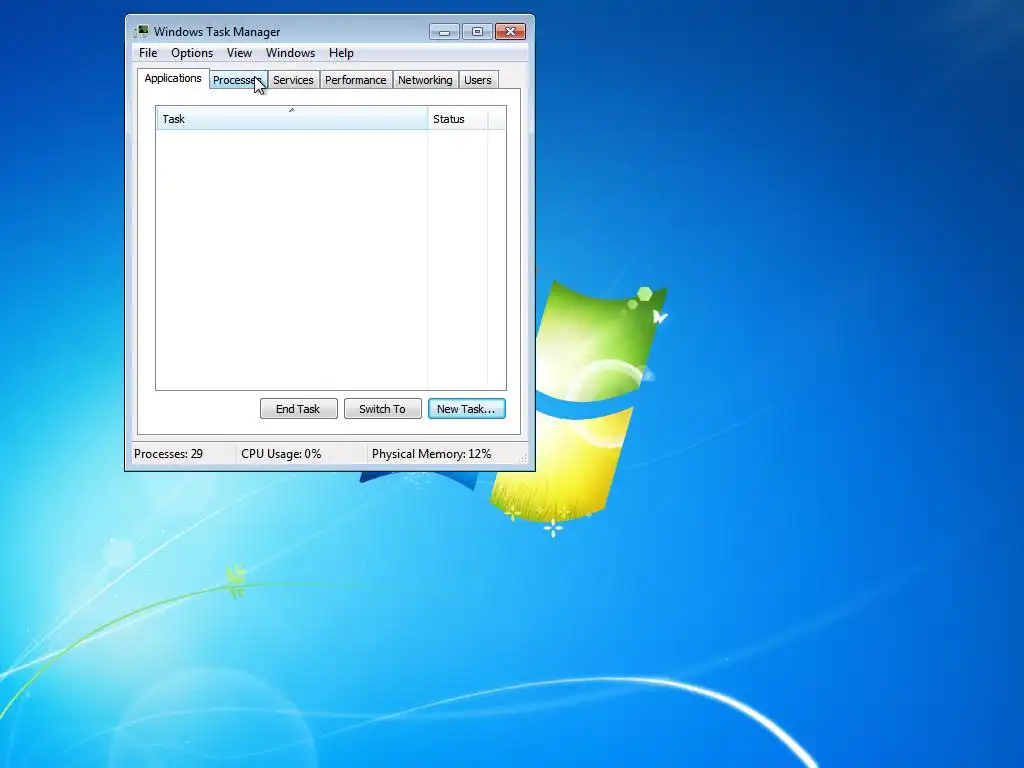The image size is (1024, 768).
Task: Switch to the Processes tab
Action: (x=238, y=80)
